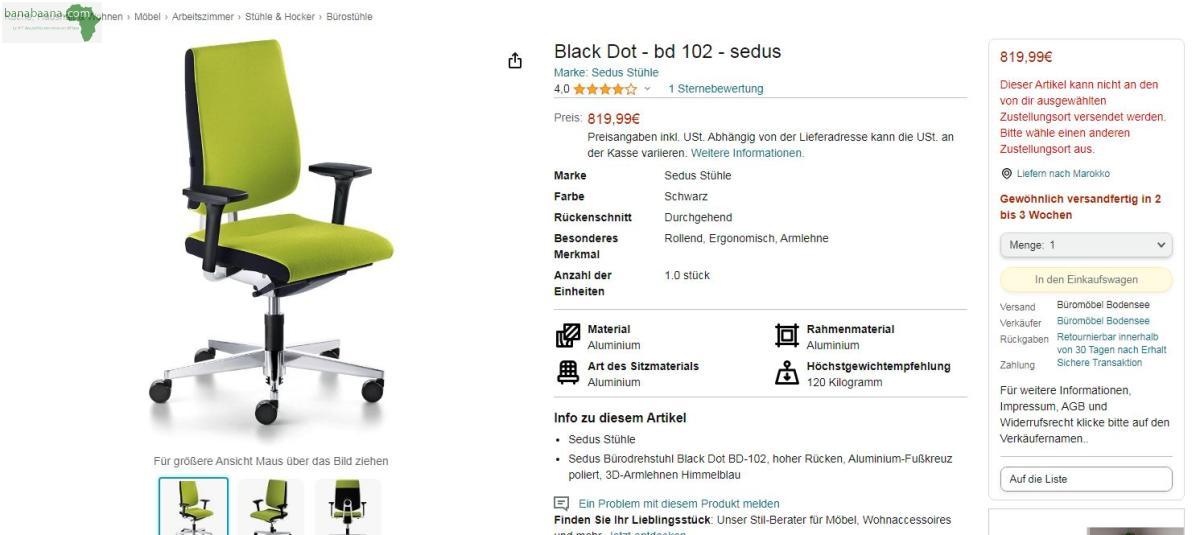Click the location pin icon by Liefern nach Marokko
This screenshot has height=535, width=1200.
[x=1006, y=173]
